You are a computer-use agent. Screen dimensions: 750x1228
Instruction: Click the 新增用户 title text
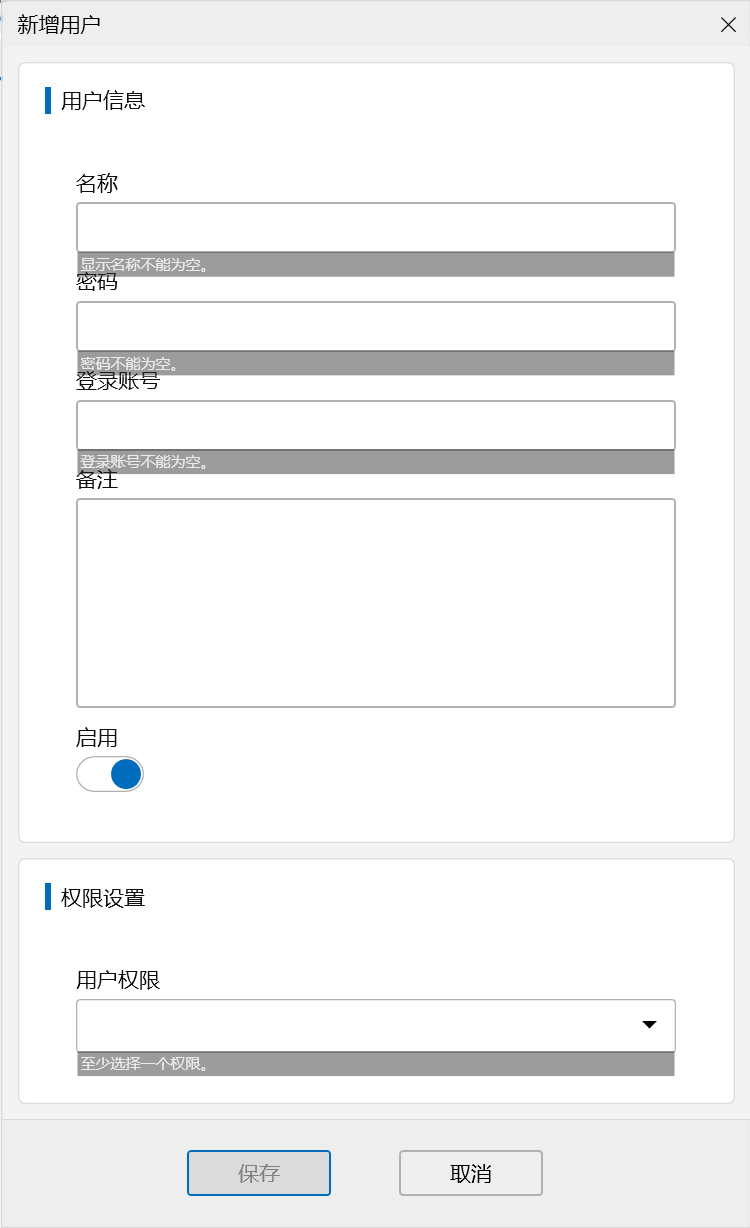pos(59,25)
